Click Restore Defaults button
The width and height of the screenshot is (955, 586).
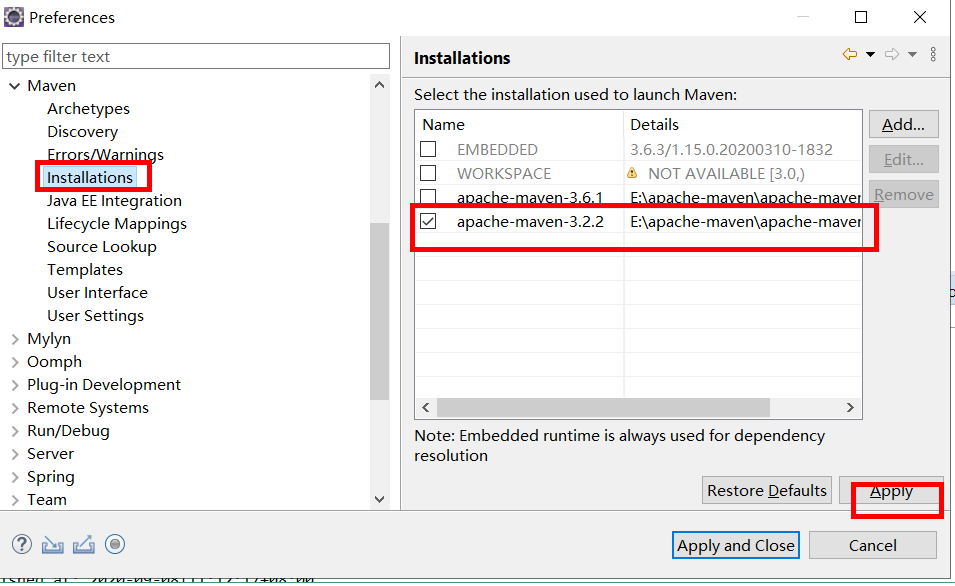point(767,490)
